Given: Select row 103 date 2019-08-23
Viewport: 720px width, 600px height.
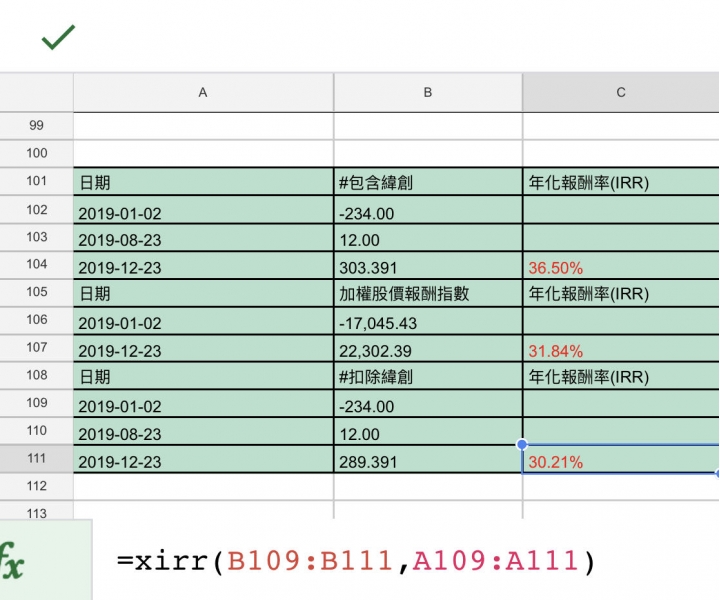Looking at the screenshot, I should 203,237.
